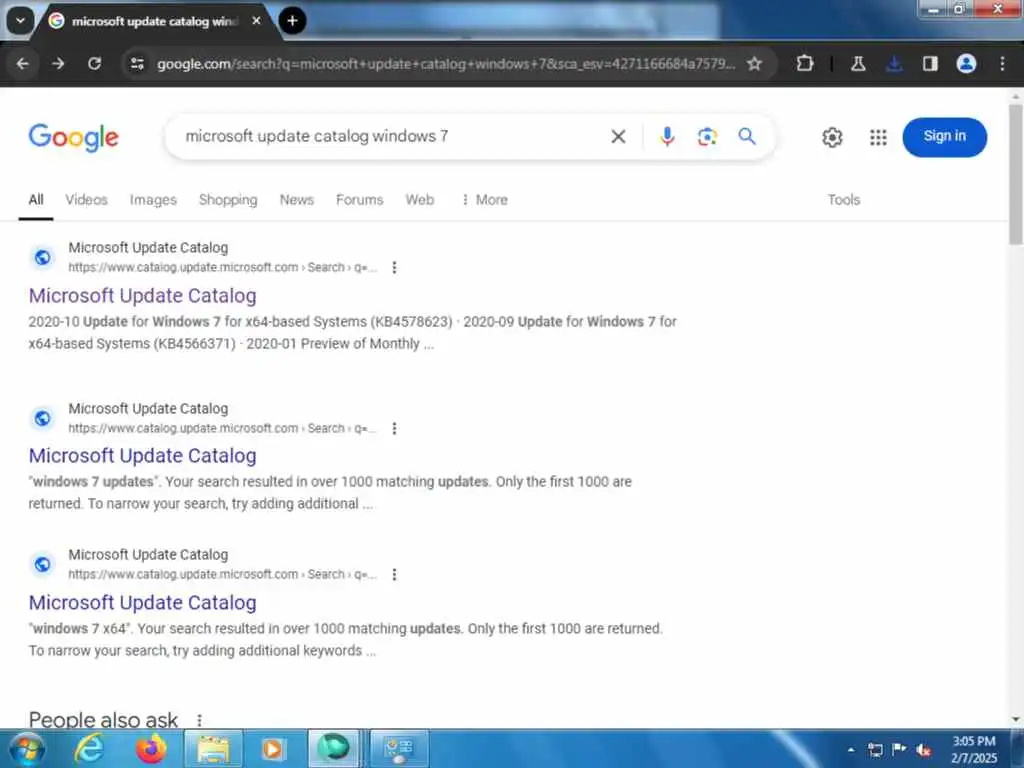Image resolution: width=1024 pixels, height=768 pixels.
Task: Click the address bar URL
Action: coord(446,63)
